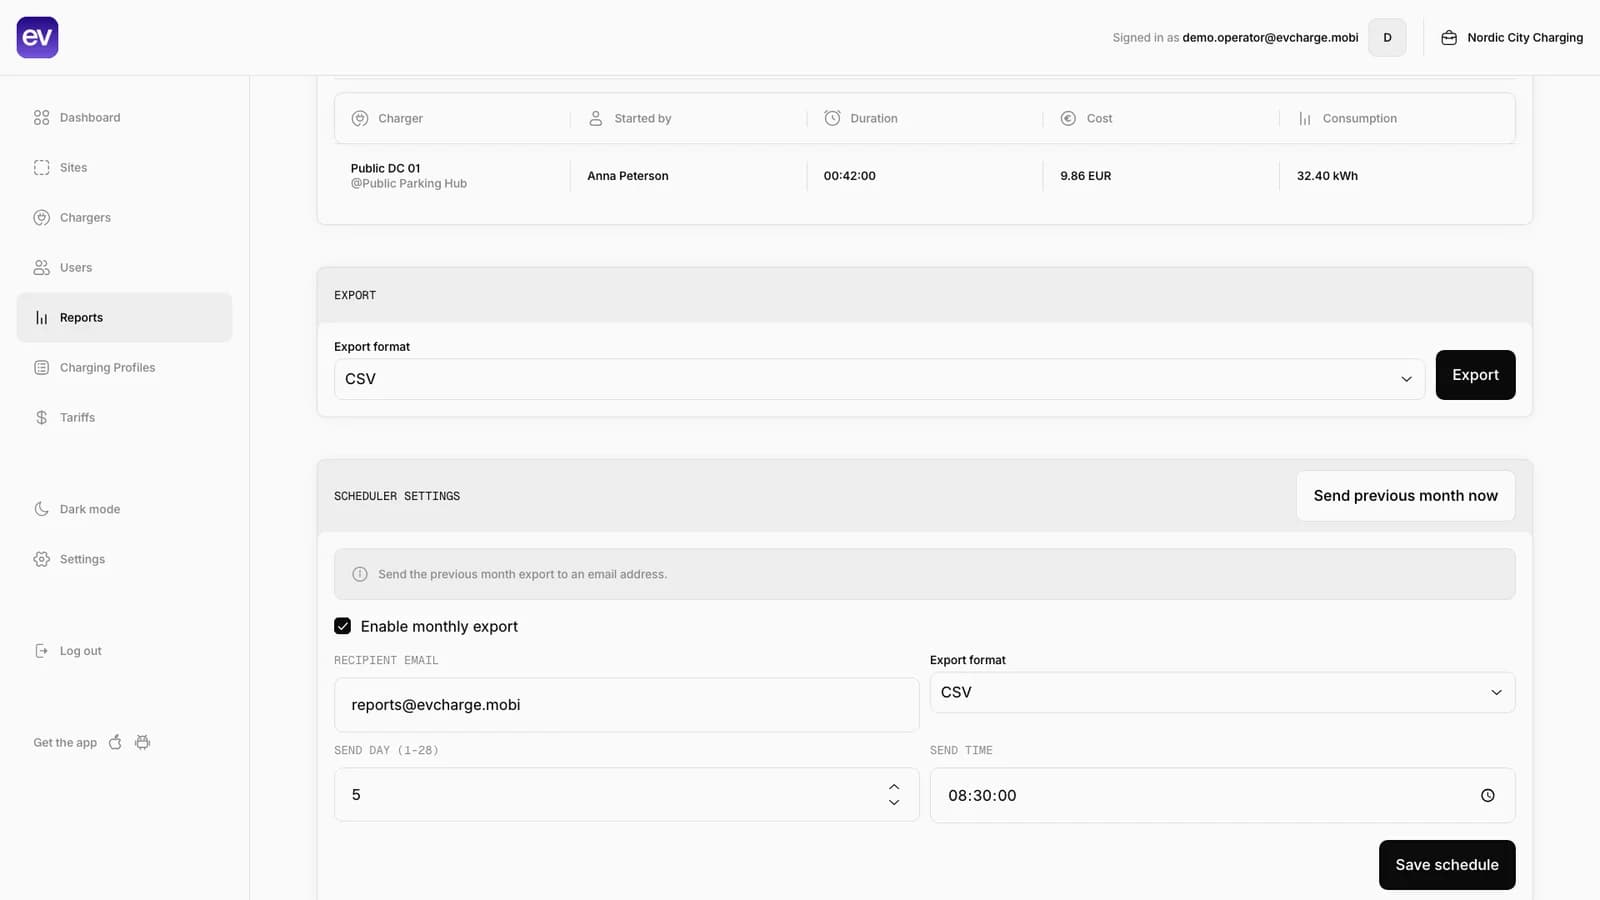Click Get the app label
1600x900 pixels.
[x=65, y=743]
